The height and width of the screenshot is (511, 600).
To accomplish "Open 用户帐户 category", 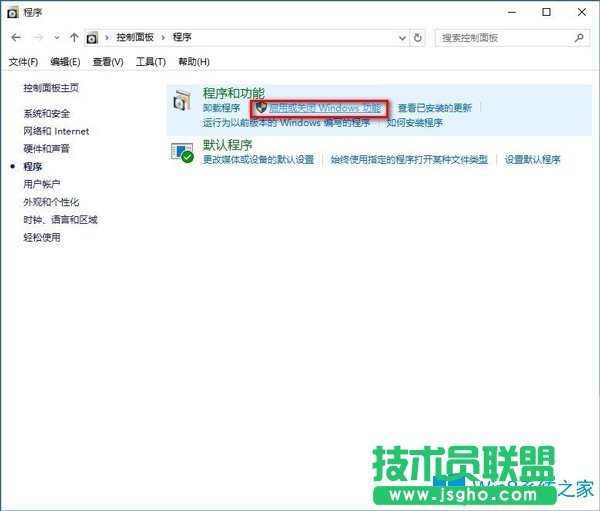I will coord(42,184).
